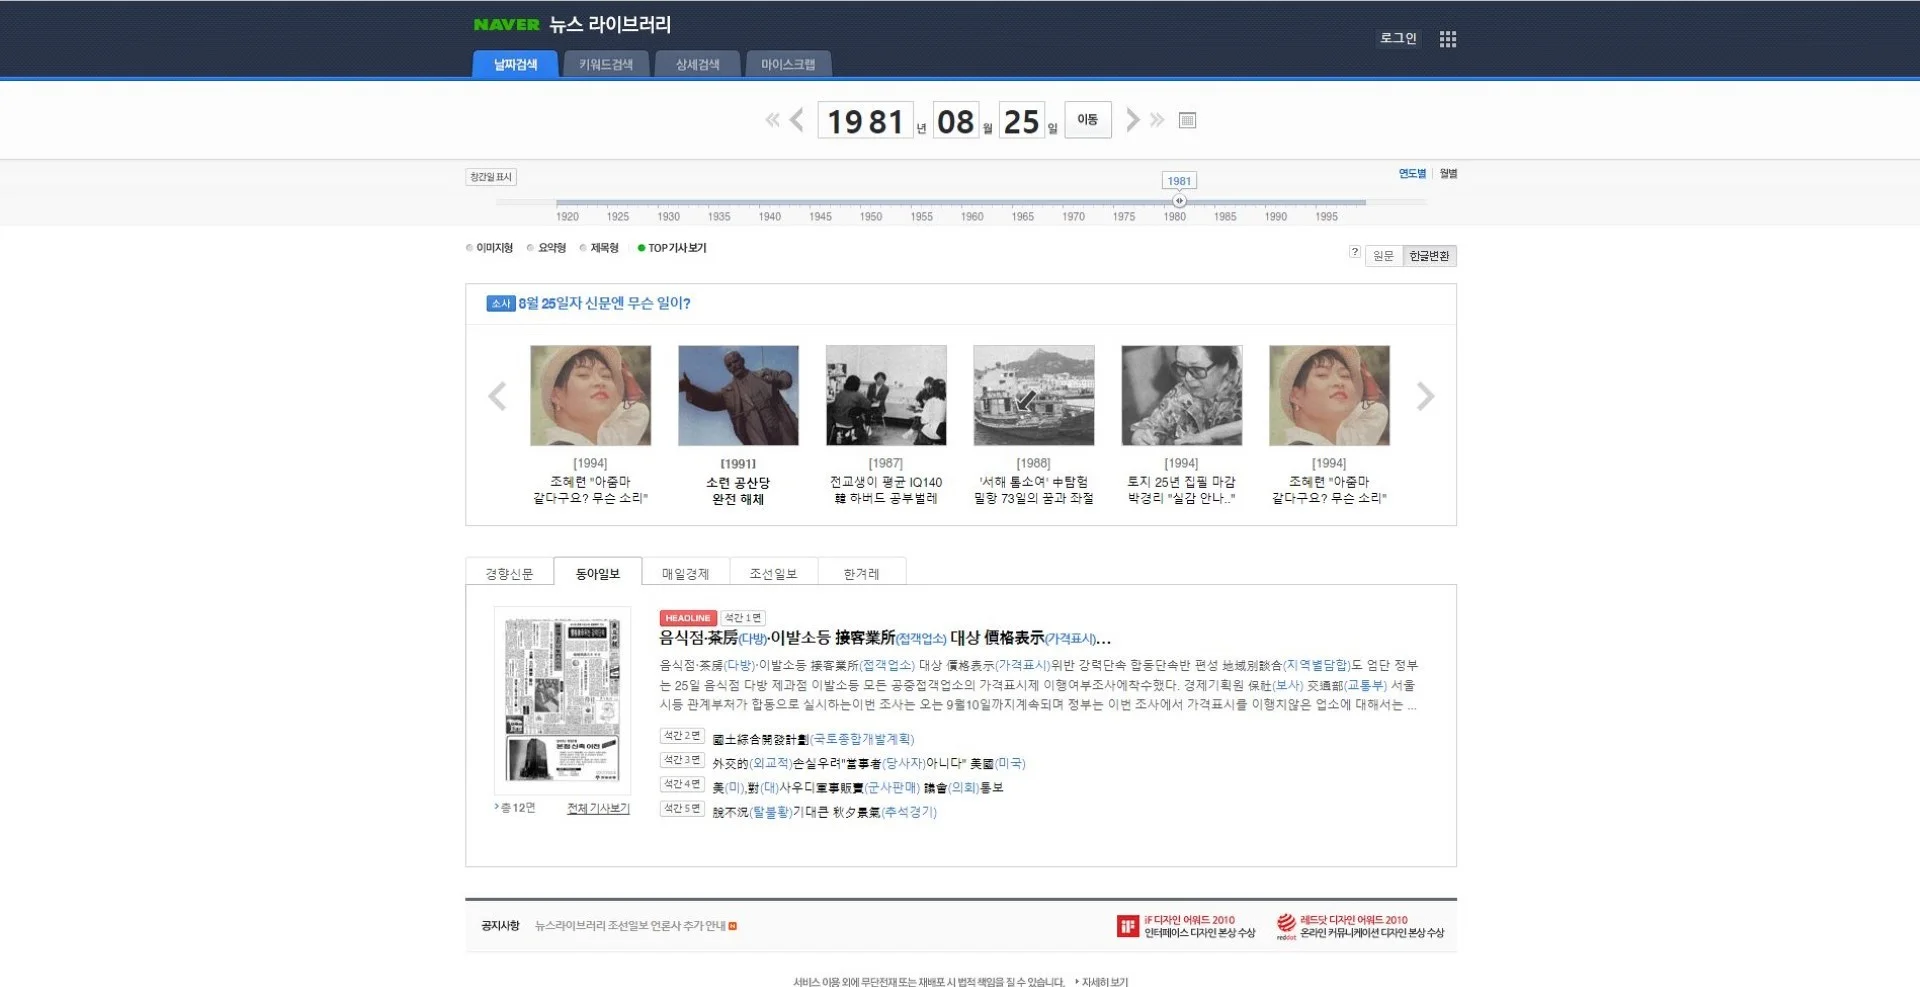1920x987 pixels.
Task: Open the 조선일보 newspaper tab
Action: point(773,573)
